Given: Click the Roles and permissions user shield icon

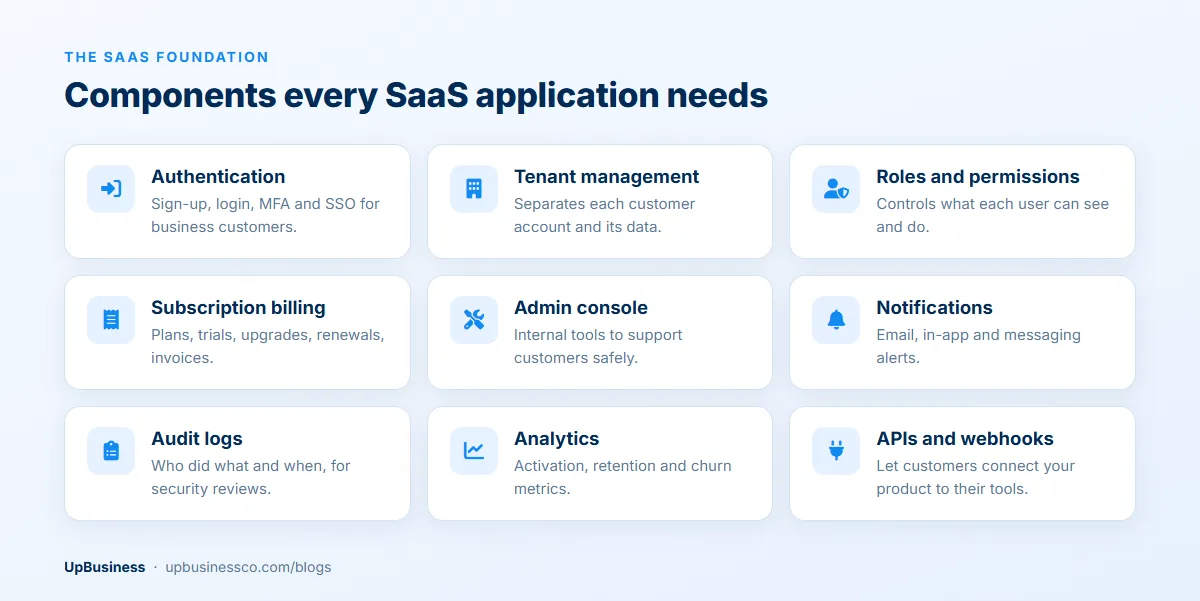Looking at the screenshot, I should 836,189.
